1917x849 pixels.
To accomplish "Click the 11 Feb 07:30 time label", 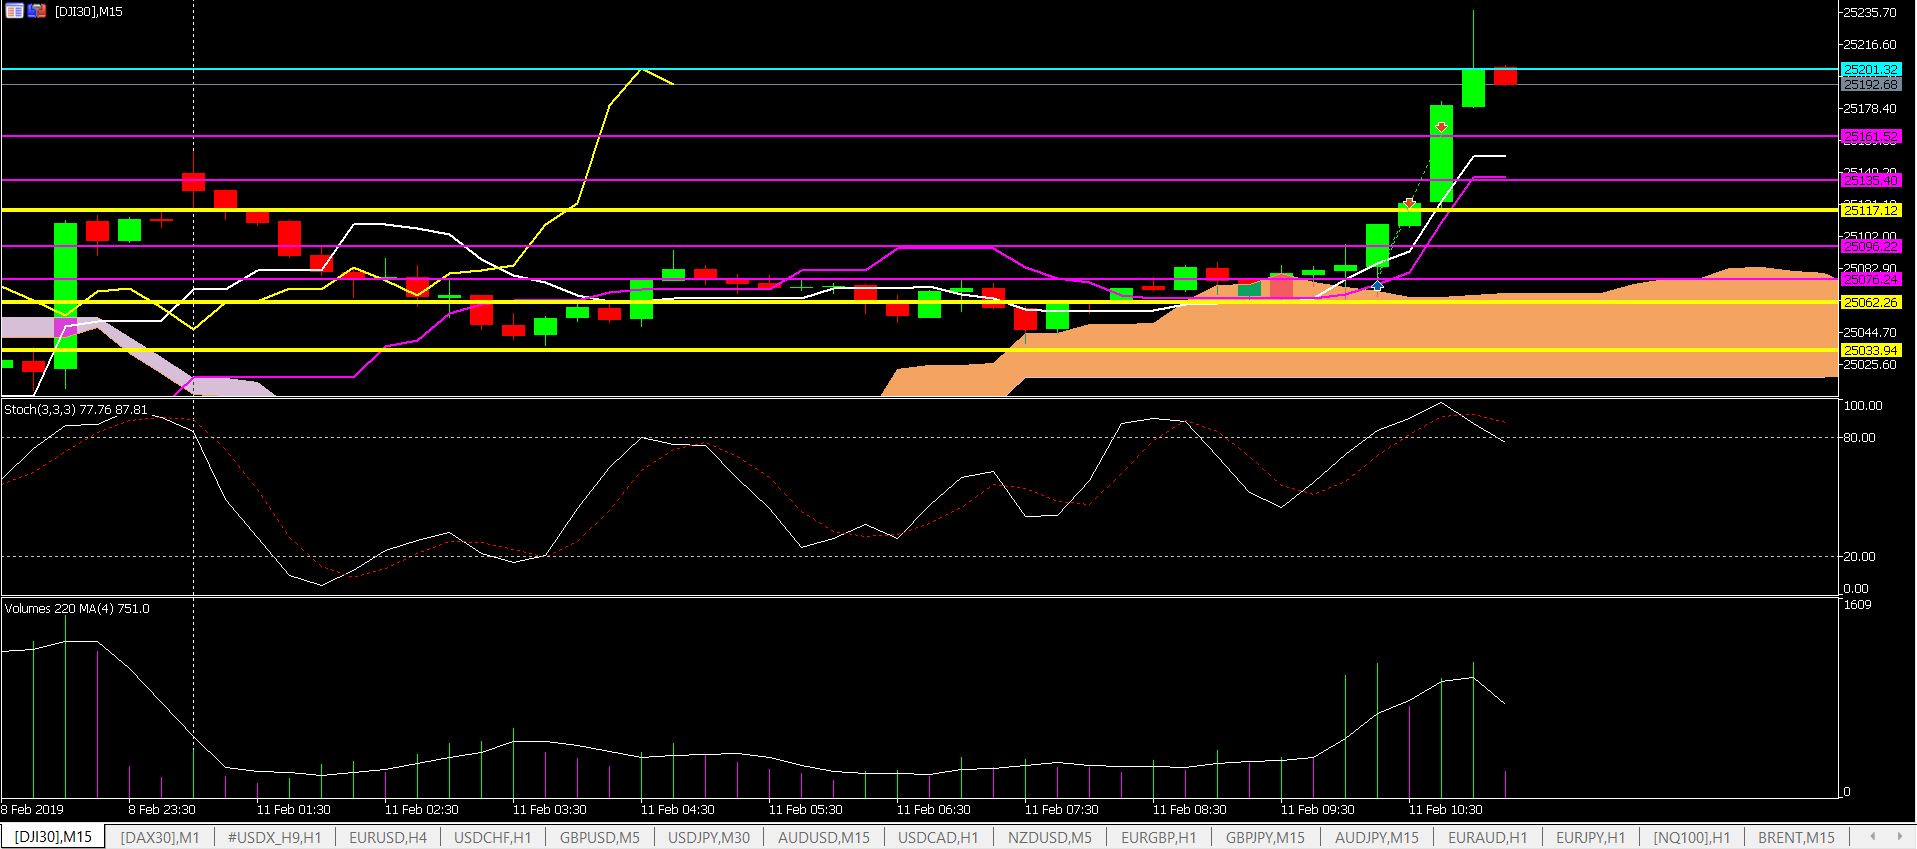I will tap(1062, 810).
